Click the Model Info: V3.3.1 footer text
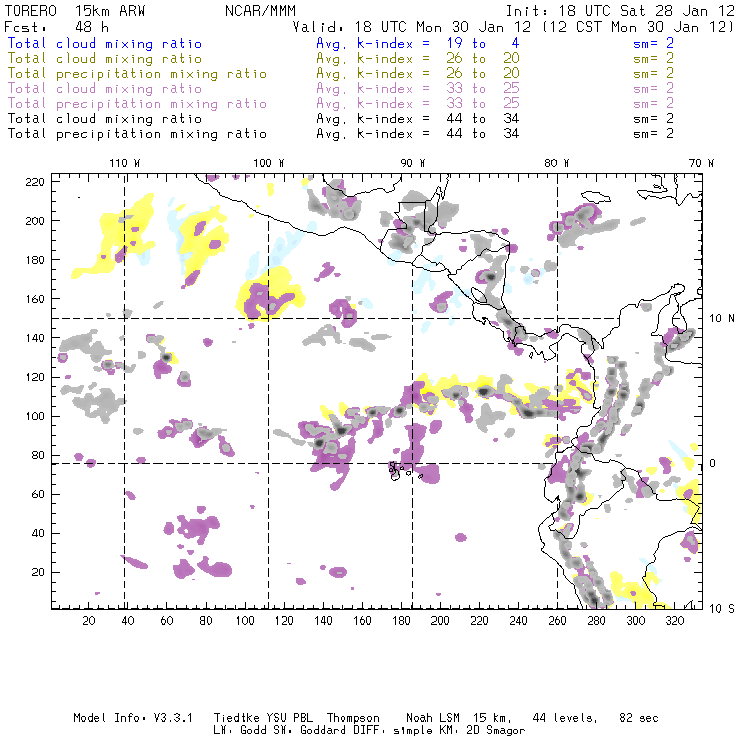 pyautogui.click(x=133, y=718)
